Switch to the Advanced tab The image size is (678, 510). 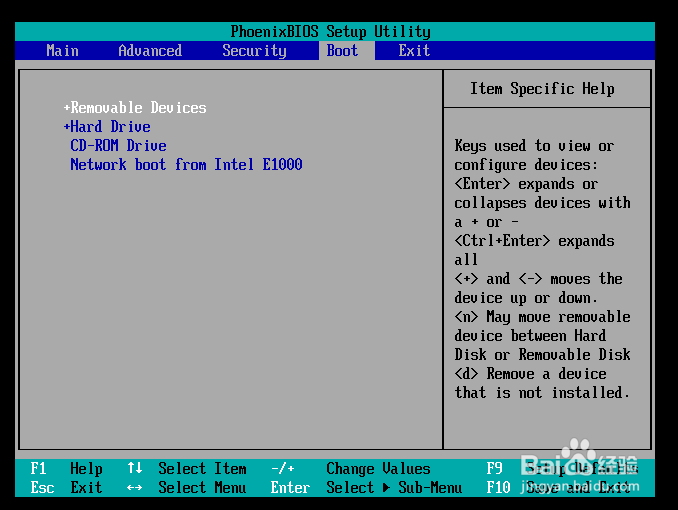[150, 51]
